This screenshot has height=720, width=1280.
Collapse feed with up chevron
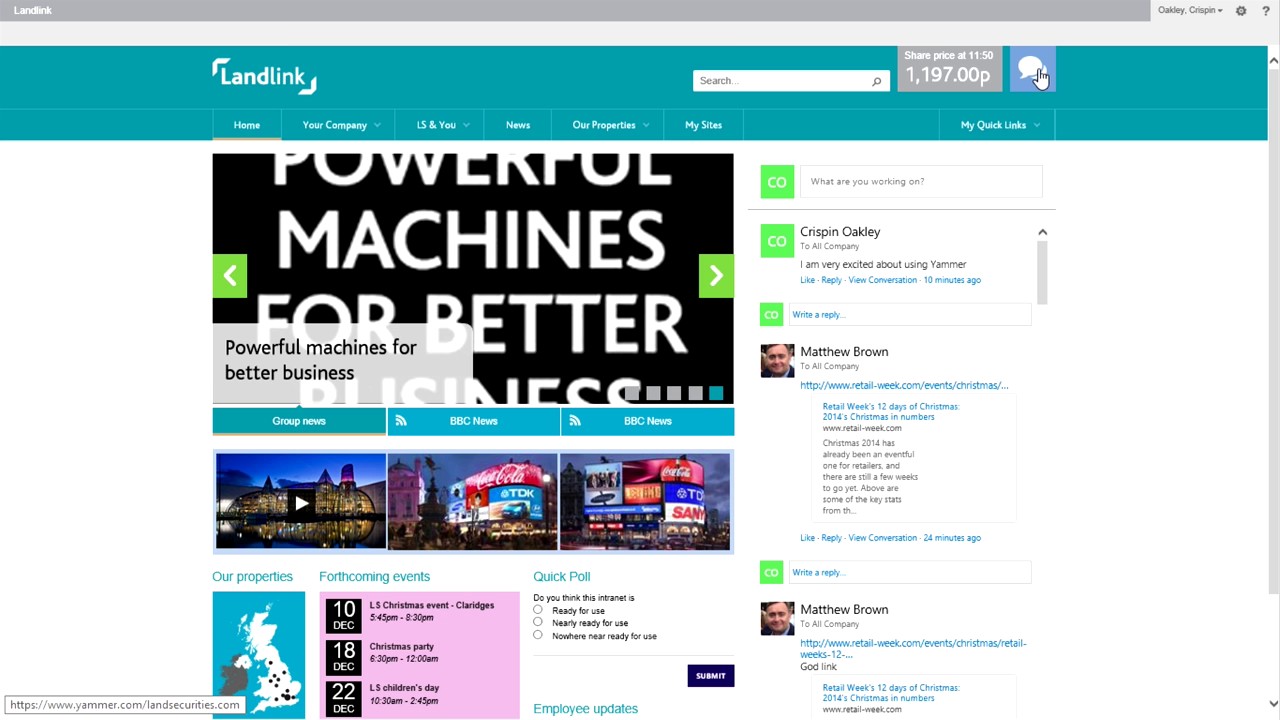click(1042, 232)
